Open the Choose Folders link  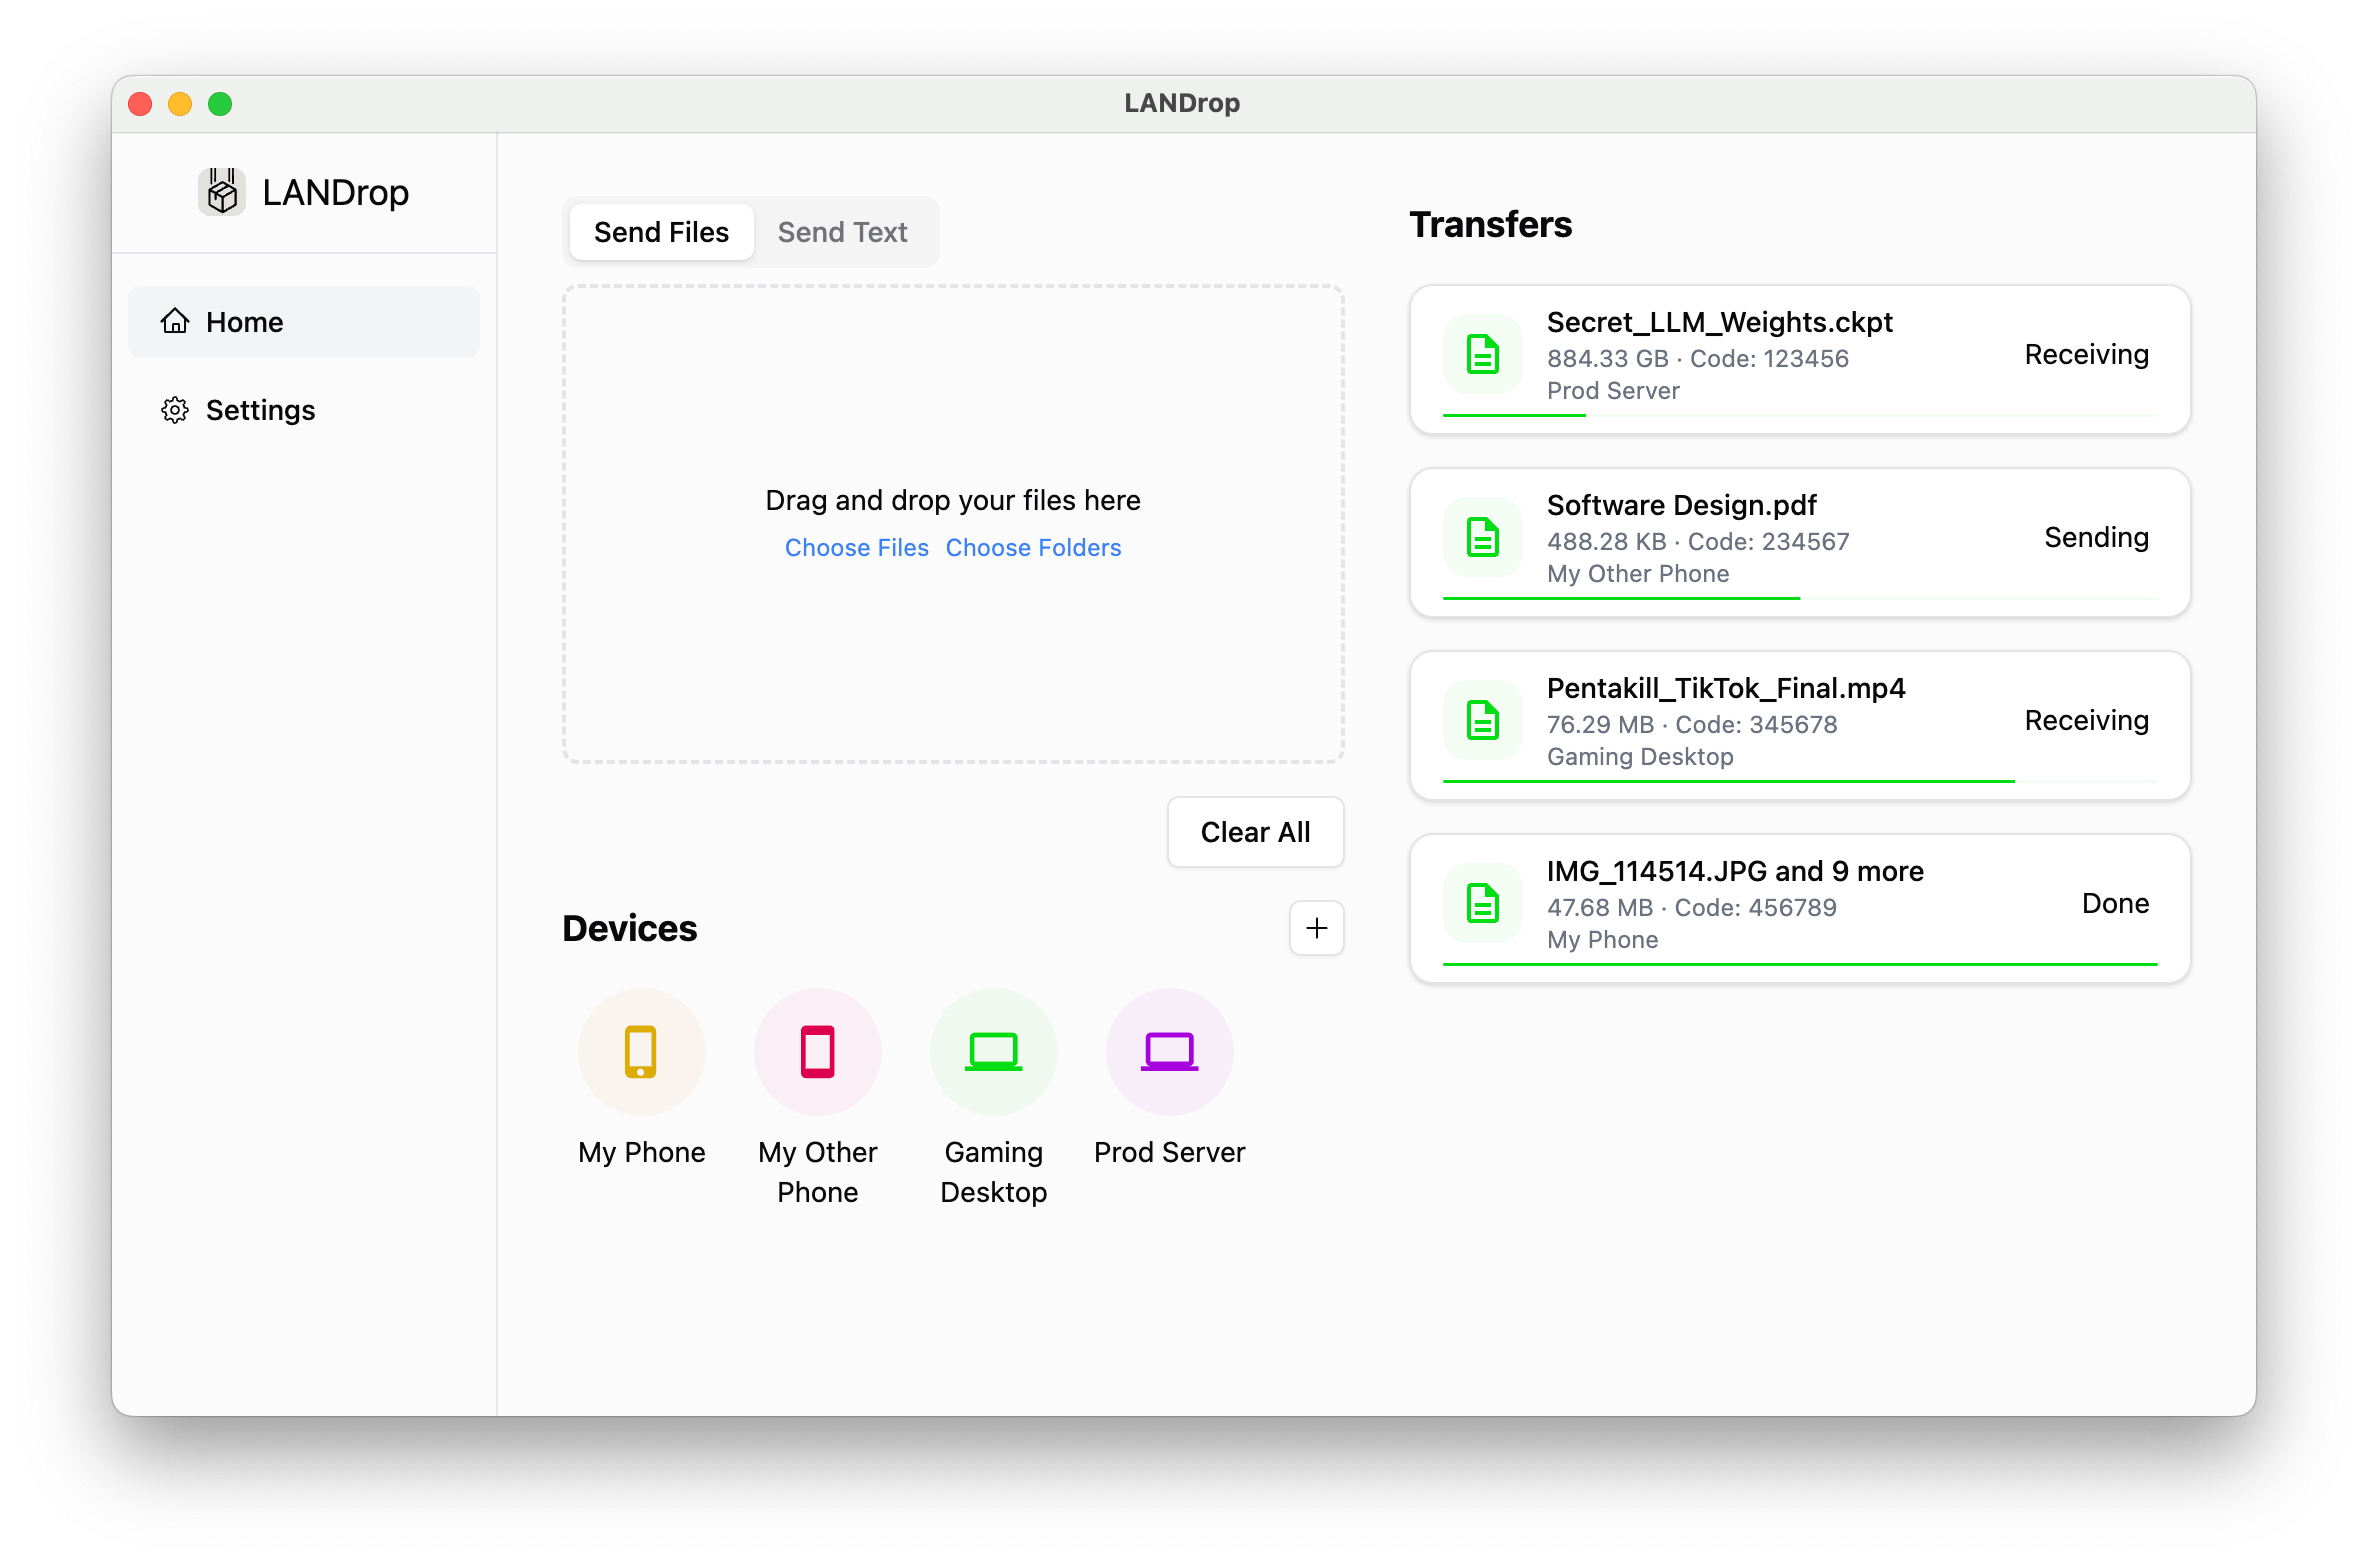(x=1033, y=547)
